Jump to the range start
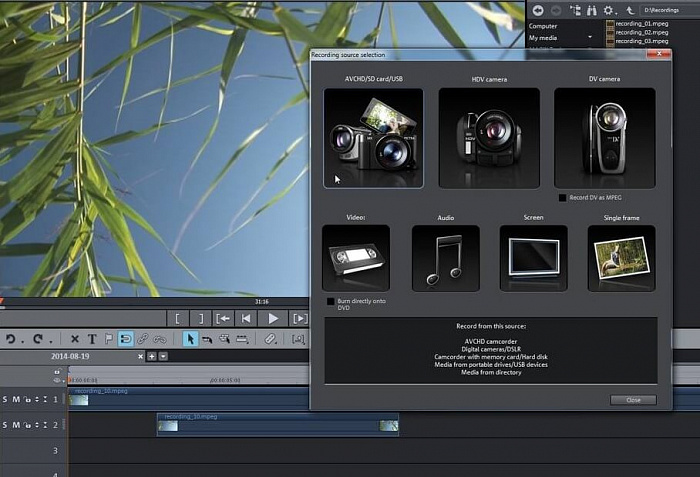The image size is (700, 477). pos(223,319)
